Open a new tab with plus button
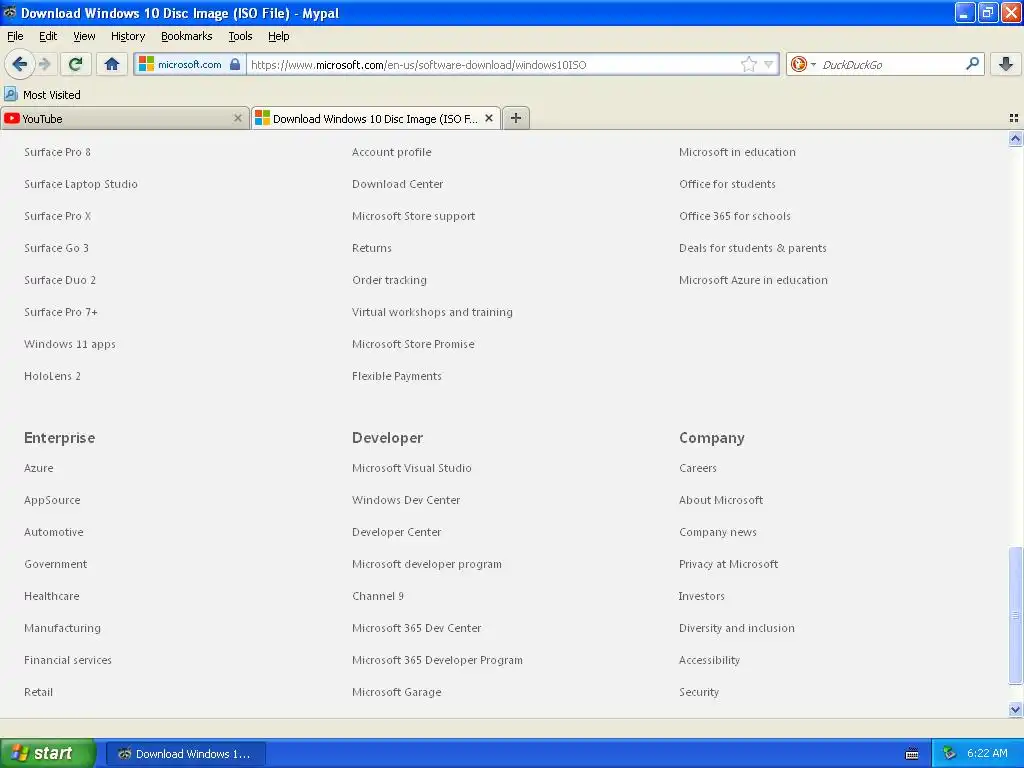 [x=516, y=118]
